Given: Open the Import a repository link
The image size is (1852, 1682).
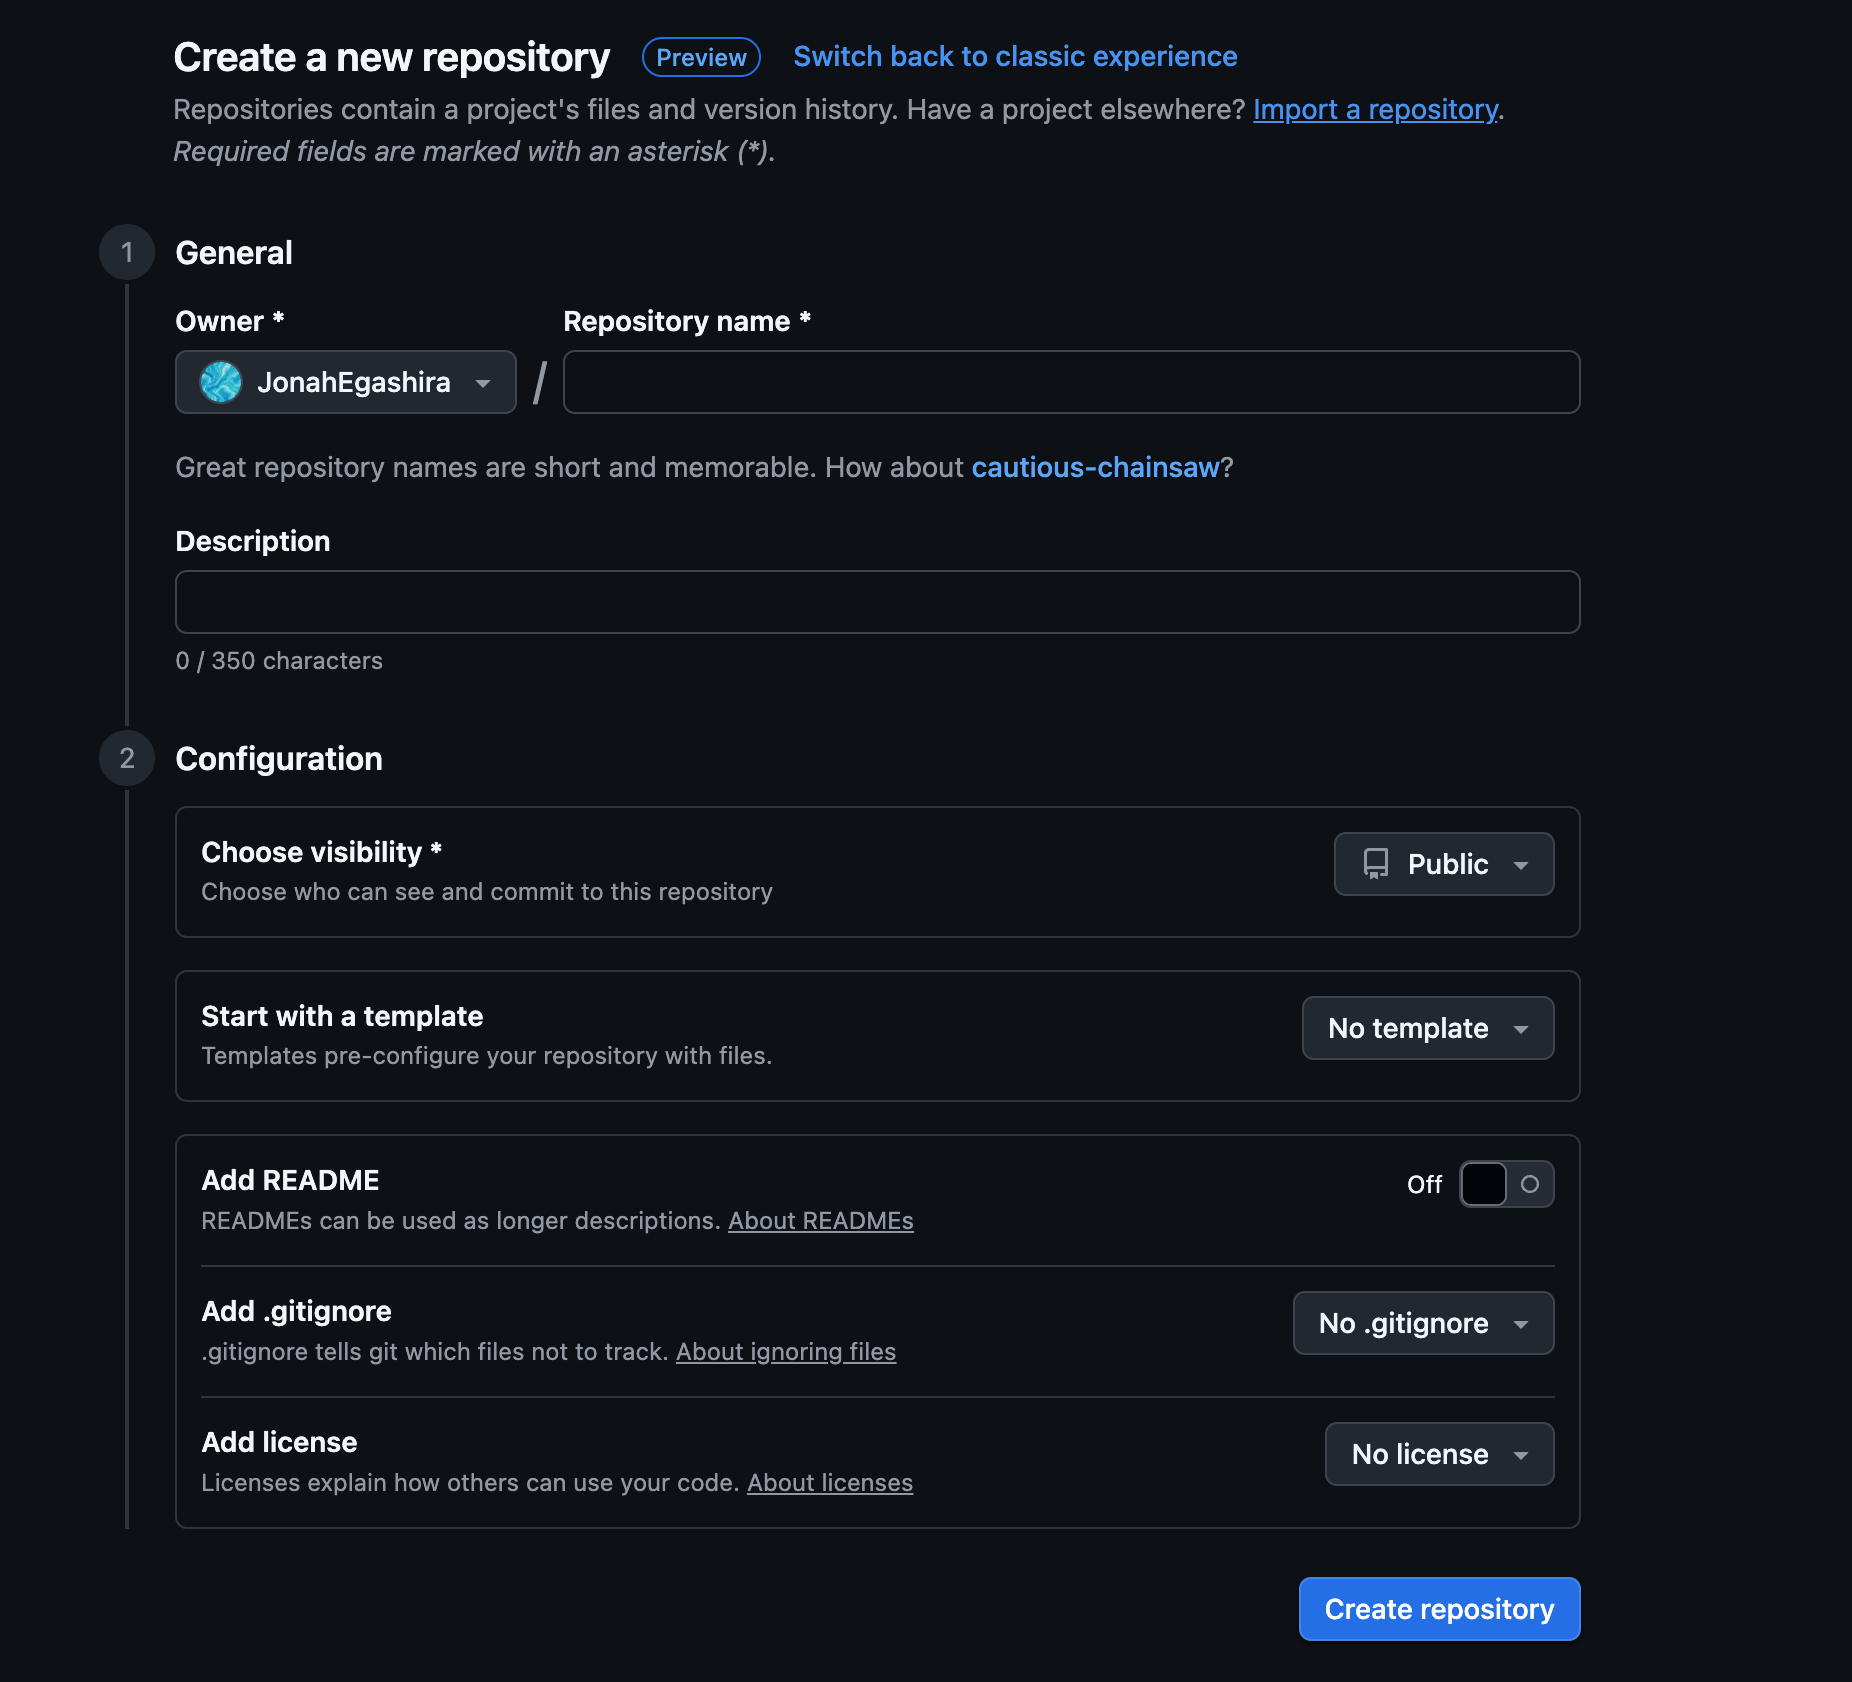Looking at the screenshot, I should click(x=1375, y=110).
